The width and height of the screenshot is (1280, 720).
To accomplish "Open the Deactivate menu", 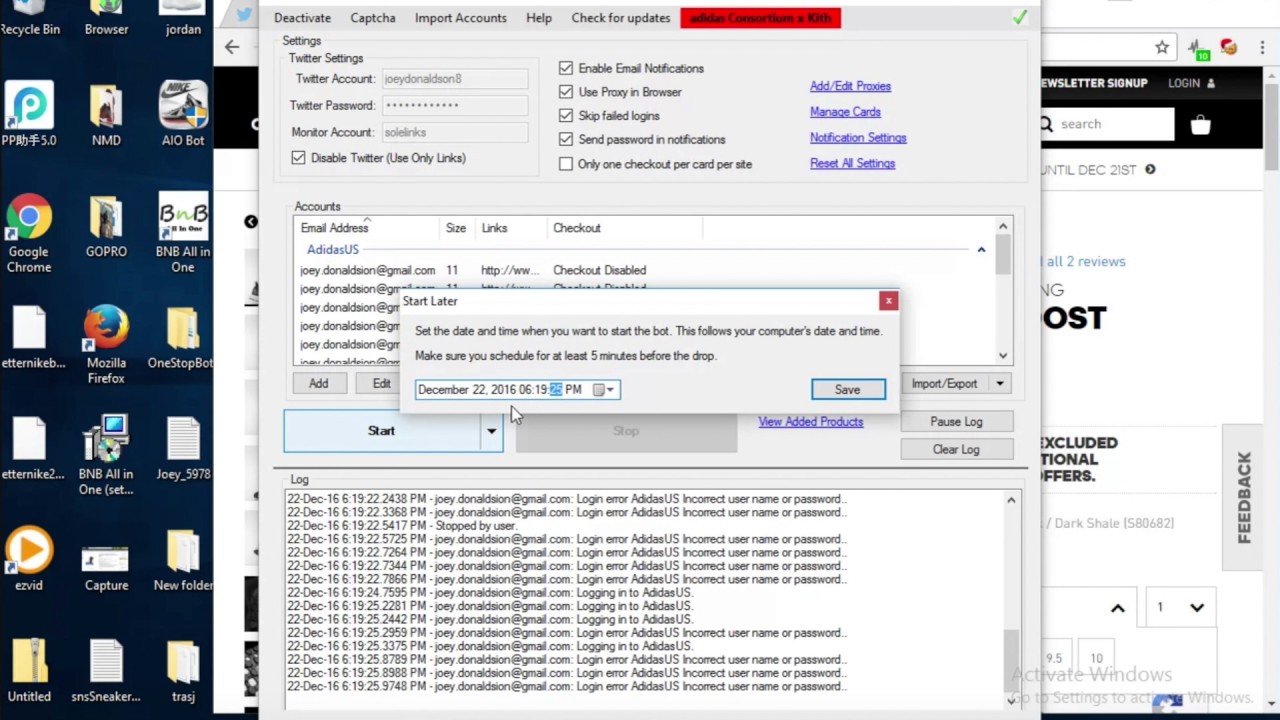I will point(302,18).
